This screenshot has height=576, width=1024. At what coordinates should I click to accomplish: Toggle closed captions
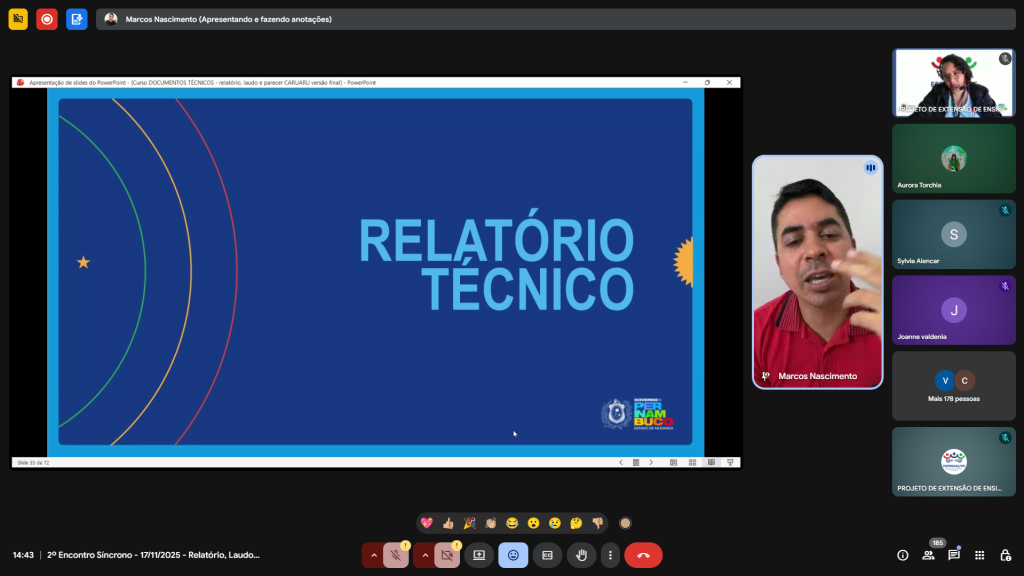coord(547,555)
